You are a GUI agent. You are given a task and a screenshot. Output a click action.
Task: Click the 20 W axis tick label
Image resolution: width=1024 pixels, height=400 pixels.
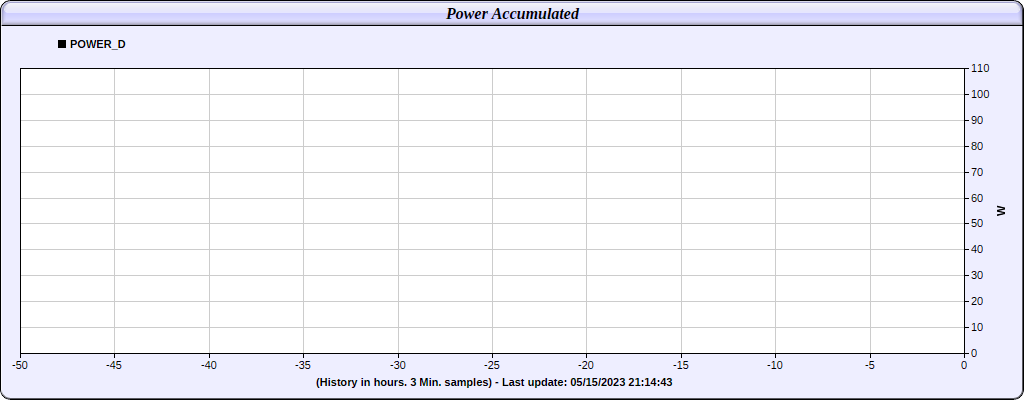[978, 301]
